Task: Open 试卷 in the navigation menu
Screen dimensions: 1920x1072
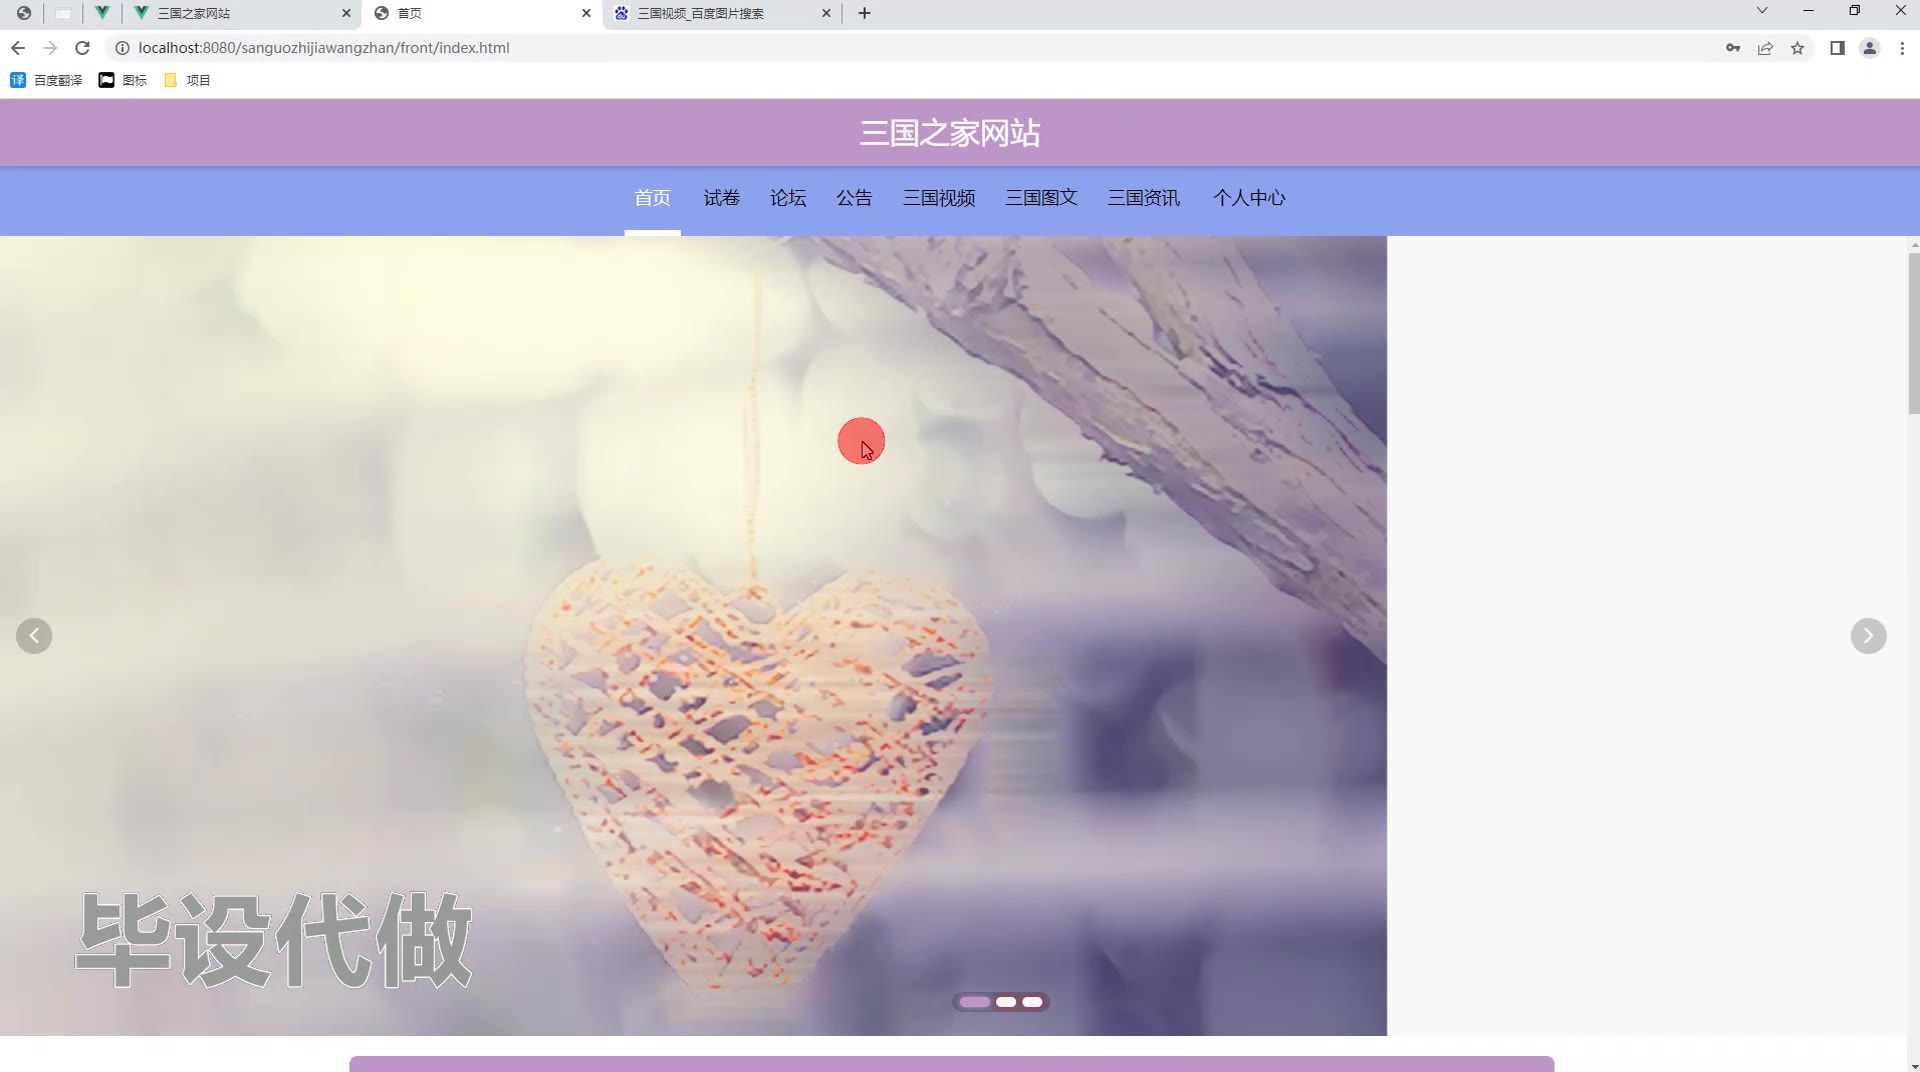Action: pos(721,198)
